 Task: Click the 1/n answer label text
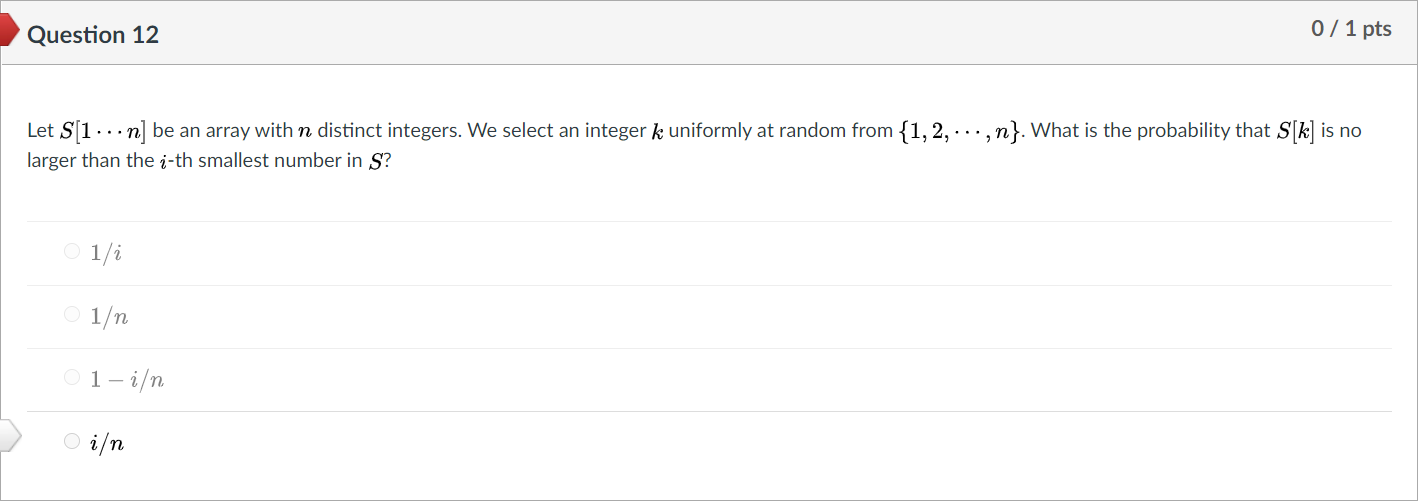[x=109, y=317]
